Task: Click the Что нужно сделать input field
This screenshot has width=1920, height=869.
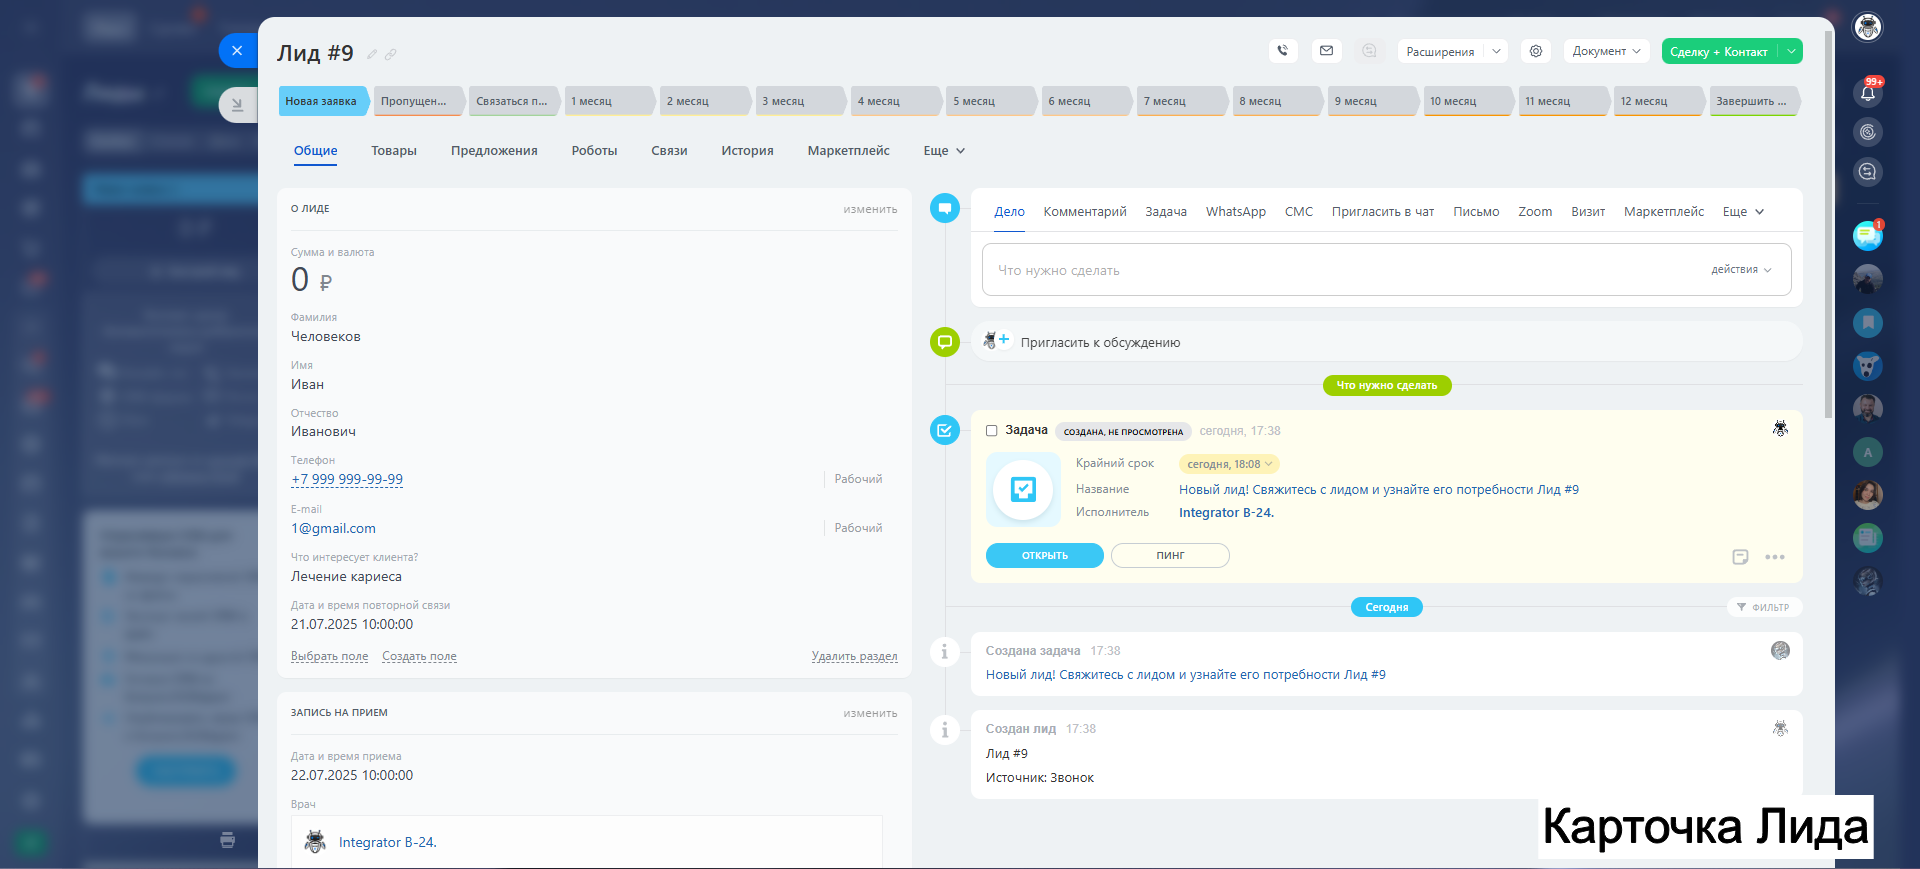Action: (x=1340, y=270)
